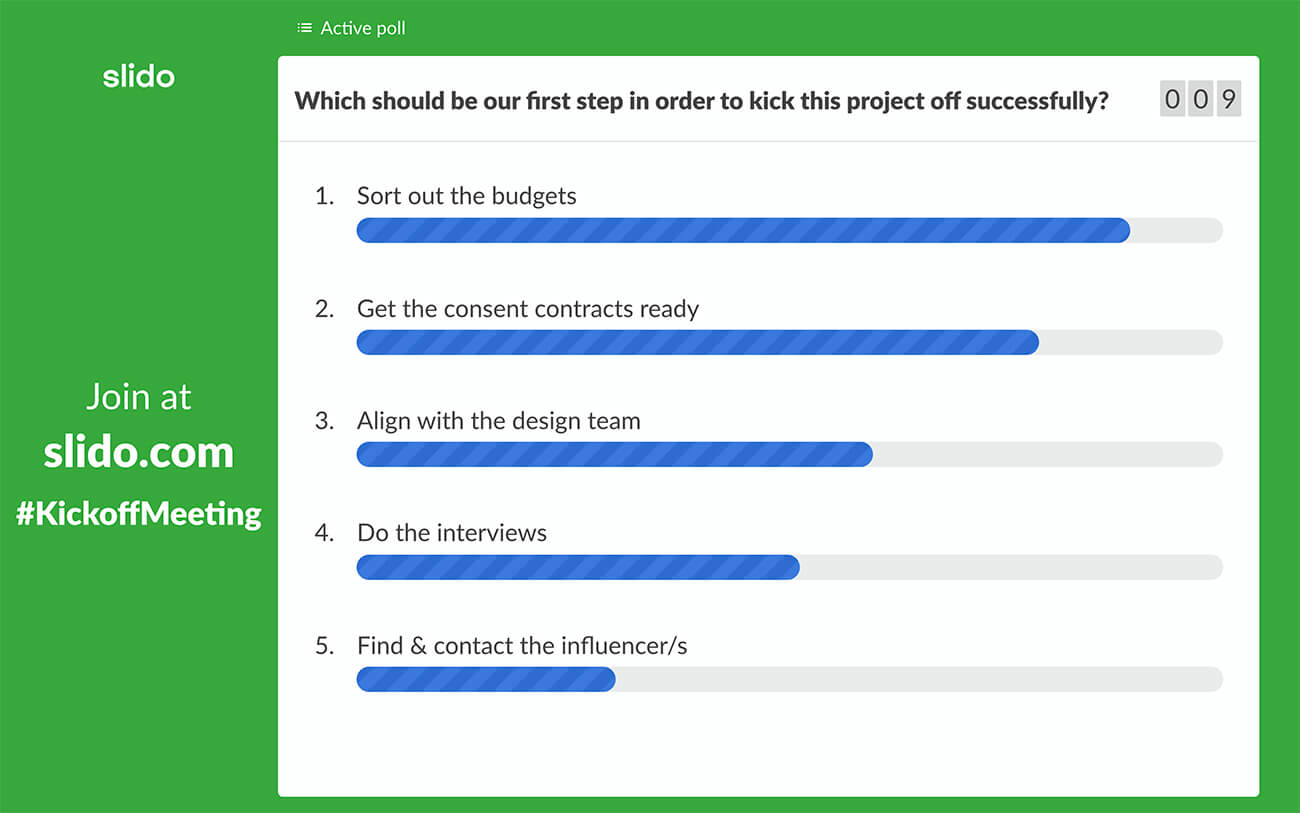Open the slido.com join link
The width and height of the screenshot is (1300, 813).
139,453
